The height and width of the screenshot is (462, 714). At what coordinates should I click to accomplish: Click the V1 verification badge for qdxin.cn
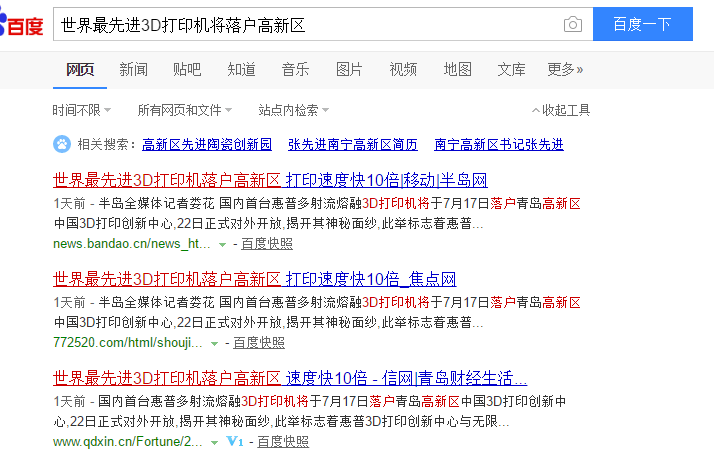(x=235, y=442)
